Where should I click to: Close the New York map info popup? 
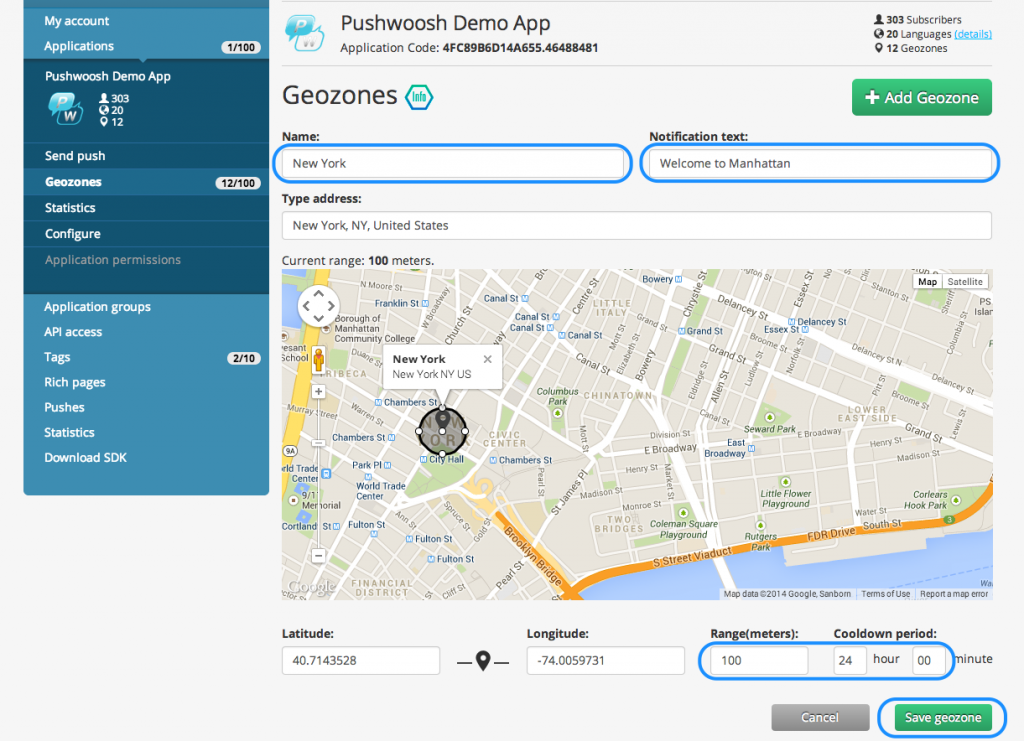(x=487, y=359)
